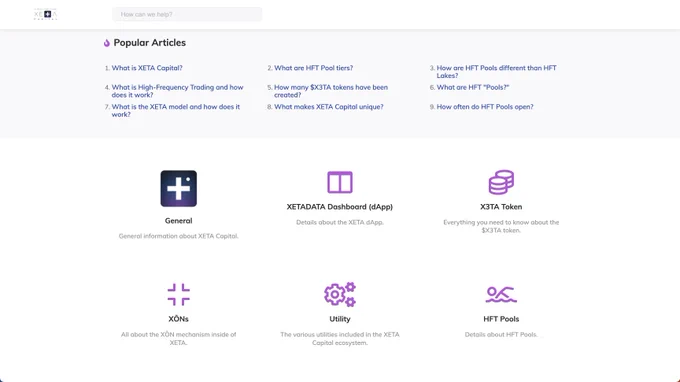Open the 'HFT Pools' category title
Image resolution: width=680 pixels, height=382 pixels.
pos(501,319)
